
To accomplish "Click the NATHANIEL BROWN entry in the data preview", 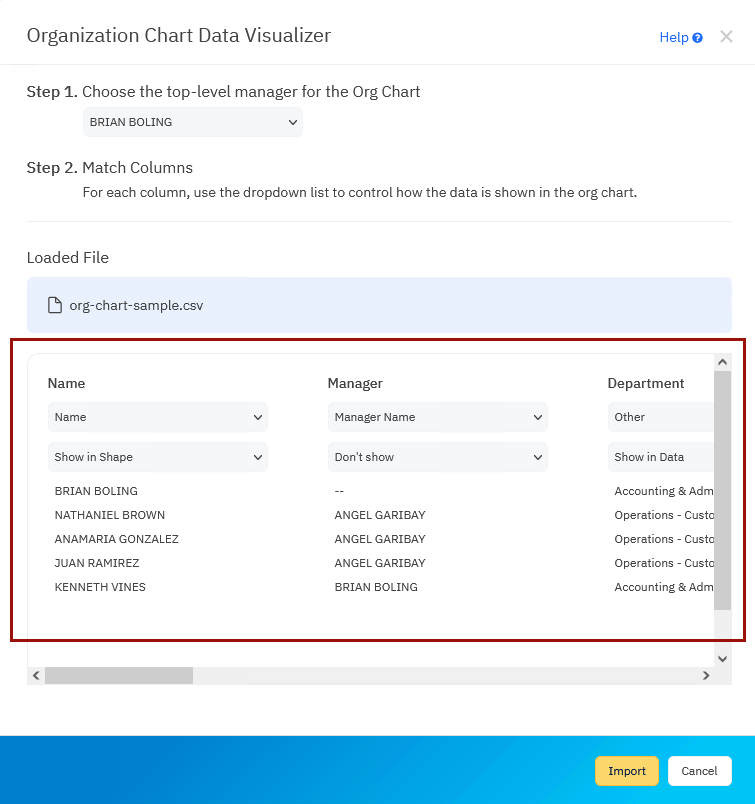I will click(x=109, y=515).
